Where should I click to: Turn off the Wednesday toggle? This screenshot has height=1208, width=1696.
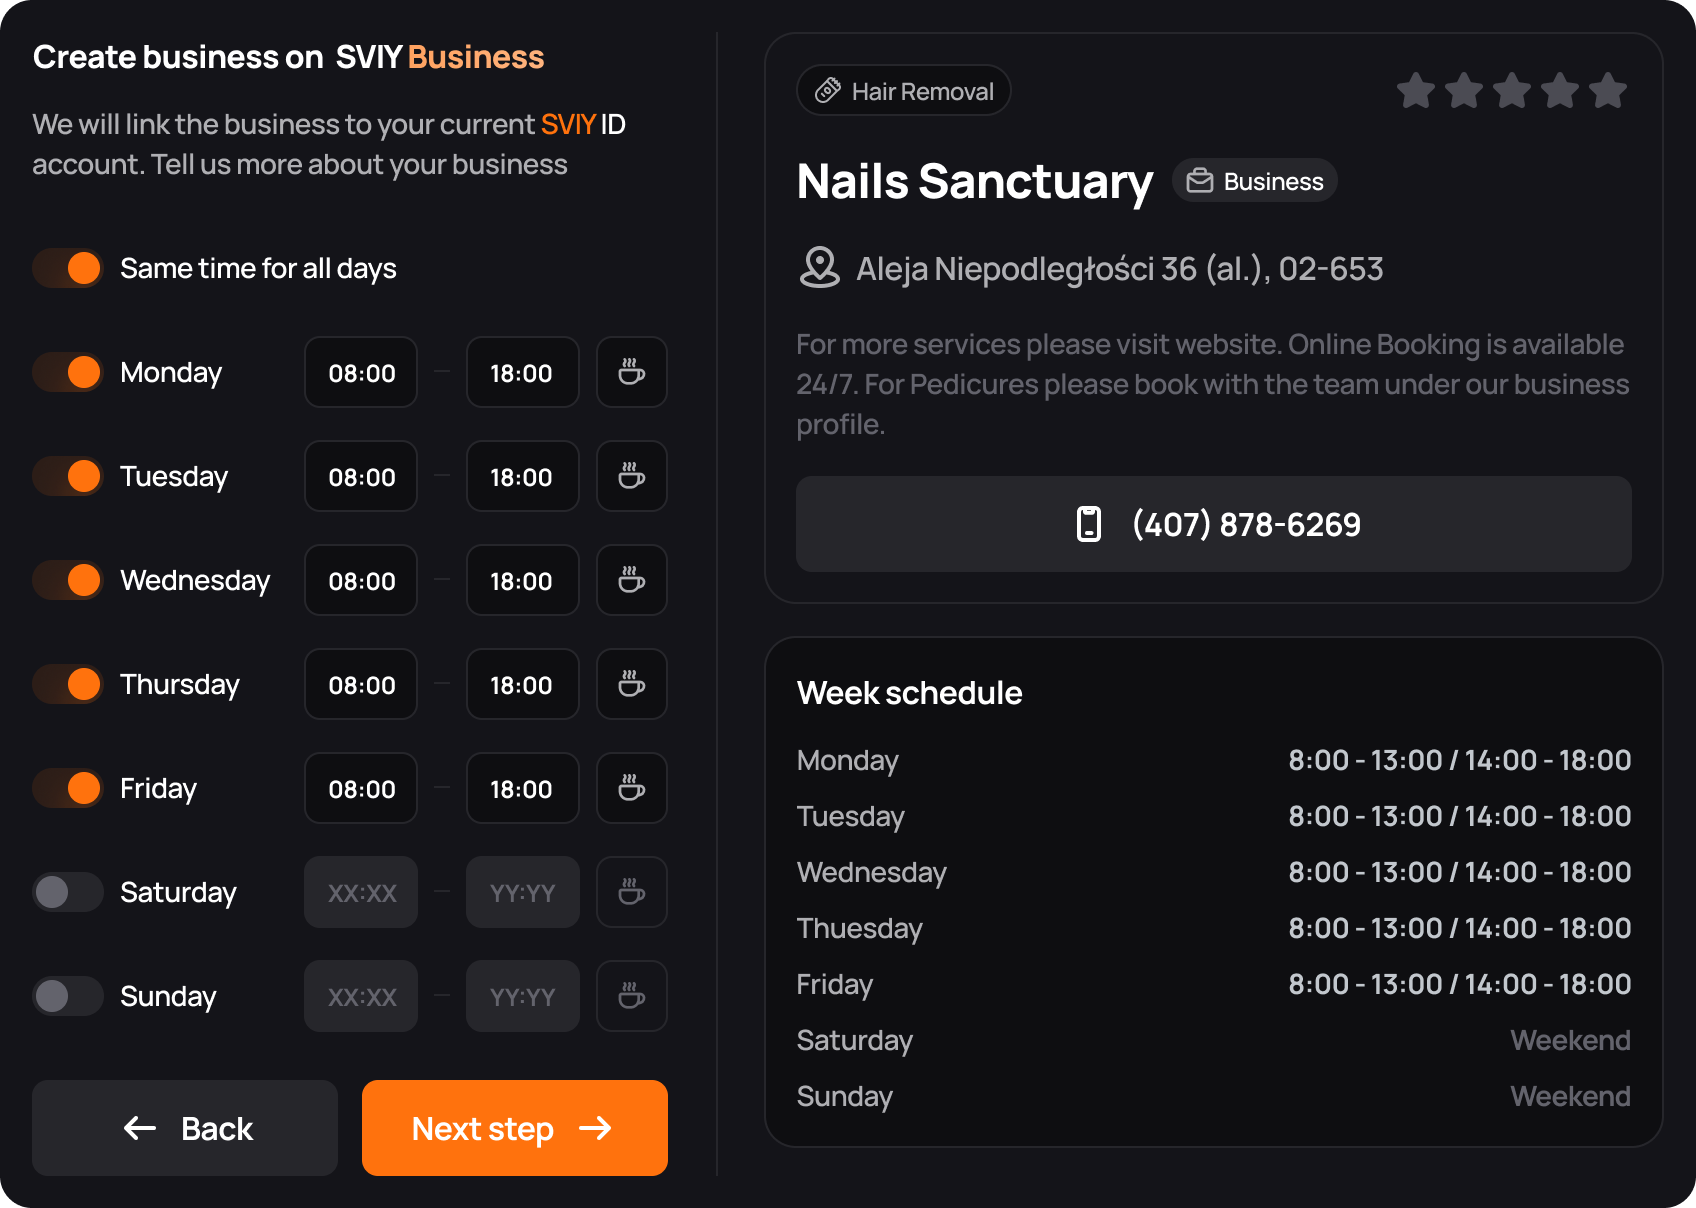tap(68, 580)
